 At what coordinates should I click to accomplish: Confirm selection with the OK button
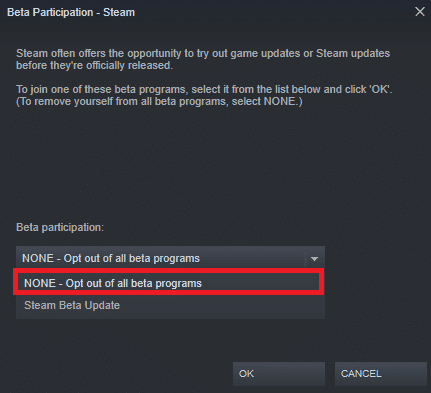[x=279, y=374]
